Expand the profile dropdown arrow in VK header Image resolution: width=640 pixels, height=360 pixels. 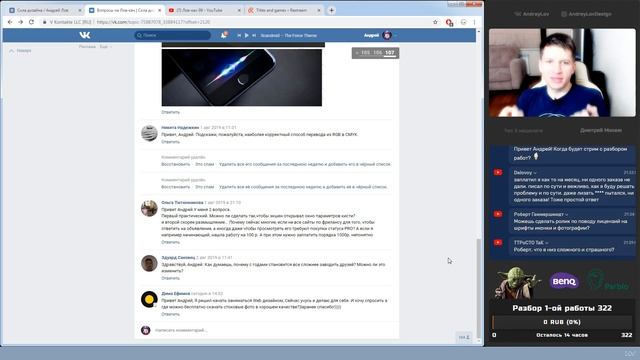pyautogui.click(x=396, y=36)
